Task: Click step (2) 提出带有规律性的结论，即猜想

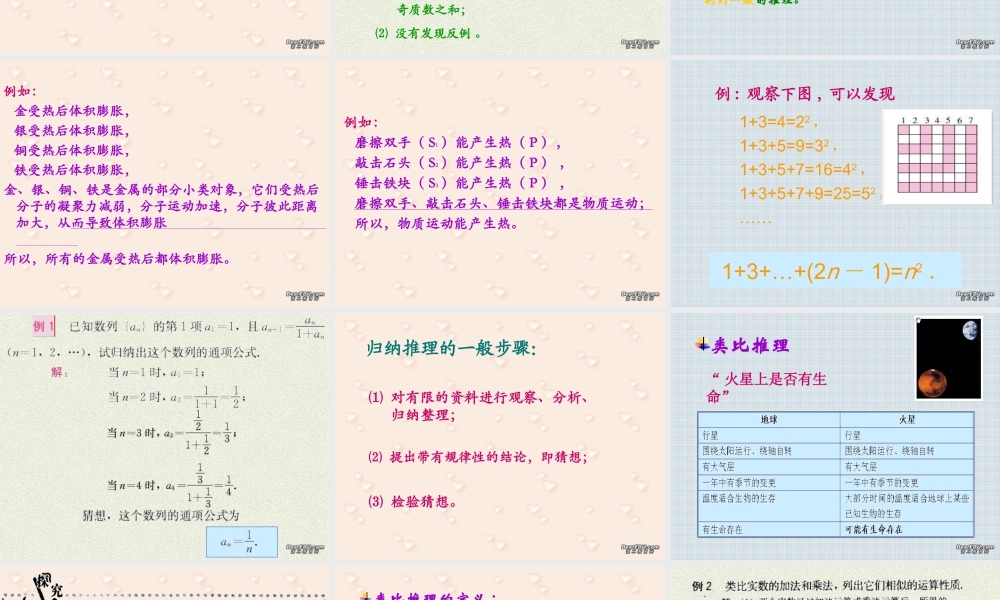Action: click(478, 457)
